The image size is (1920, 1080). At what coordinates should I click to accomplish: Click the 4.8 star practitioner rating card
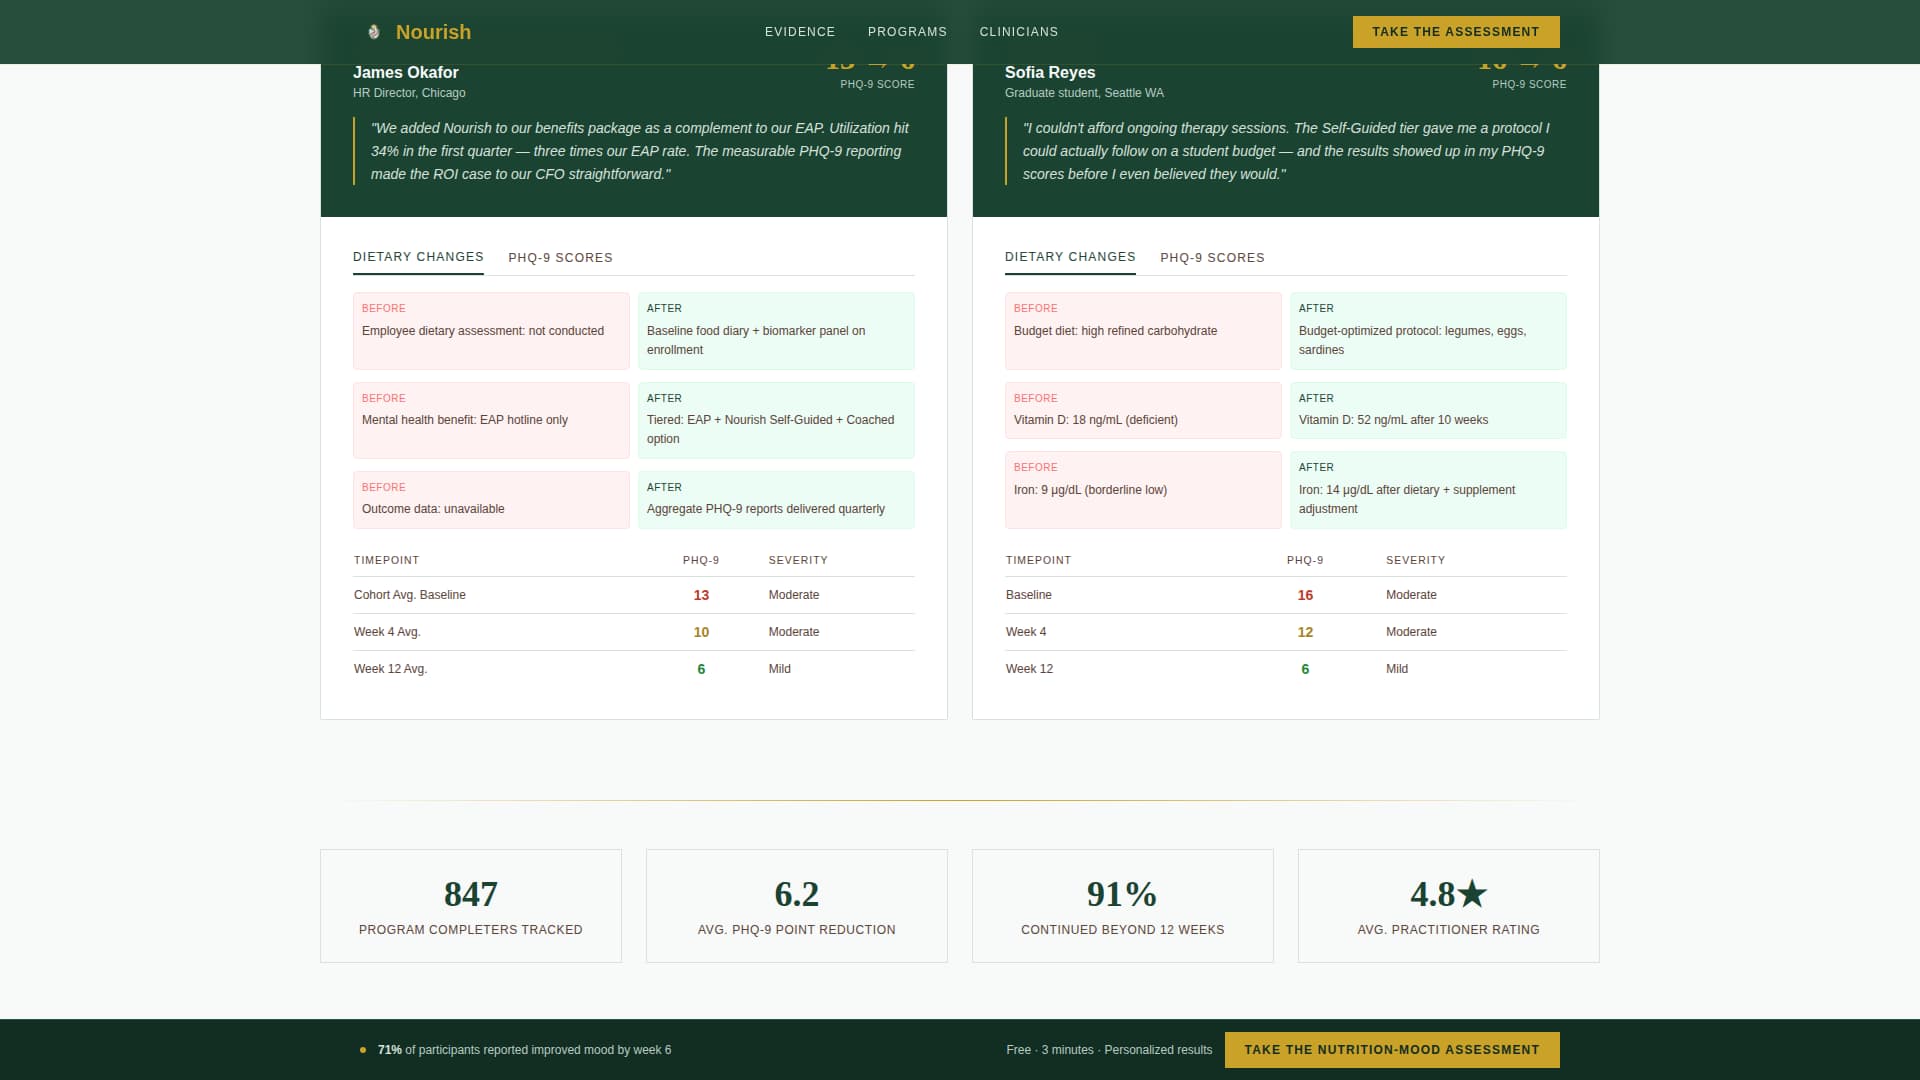click(1449, 906)
